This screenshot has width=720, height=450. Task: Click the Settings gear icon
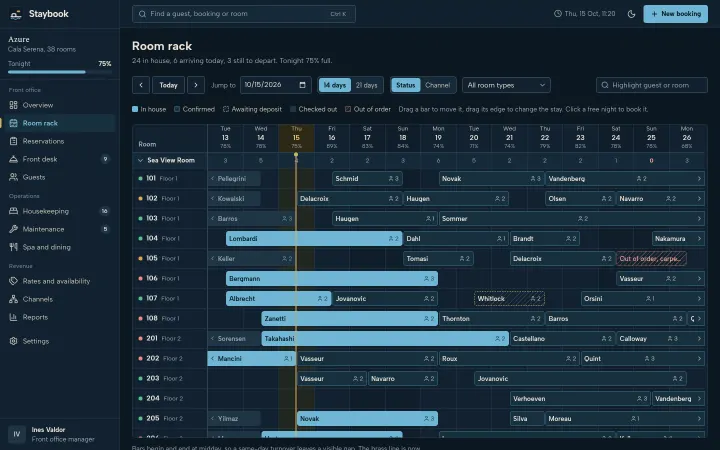pos(13,341)
